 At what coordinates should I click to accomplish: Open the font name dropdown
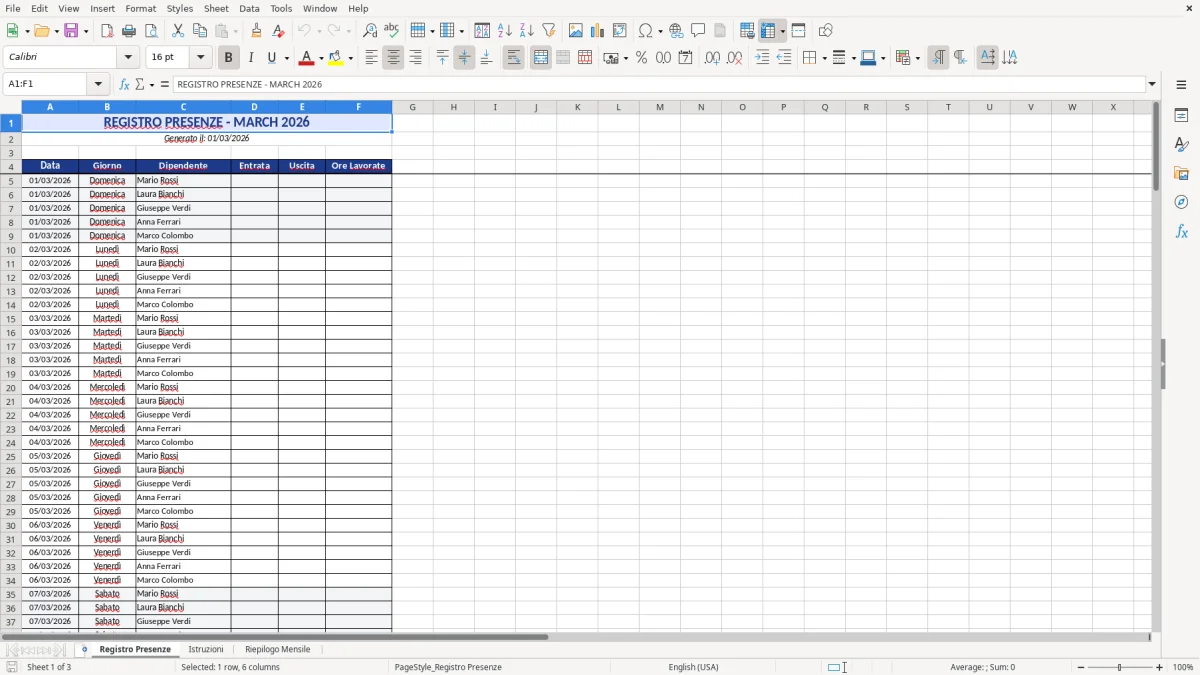pyautogui.click(x=128, y=57)
